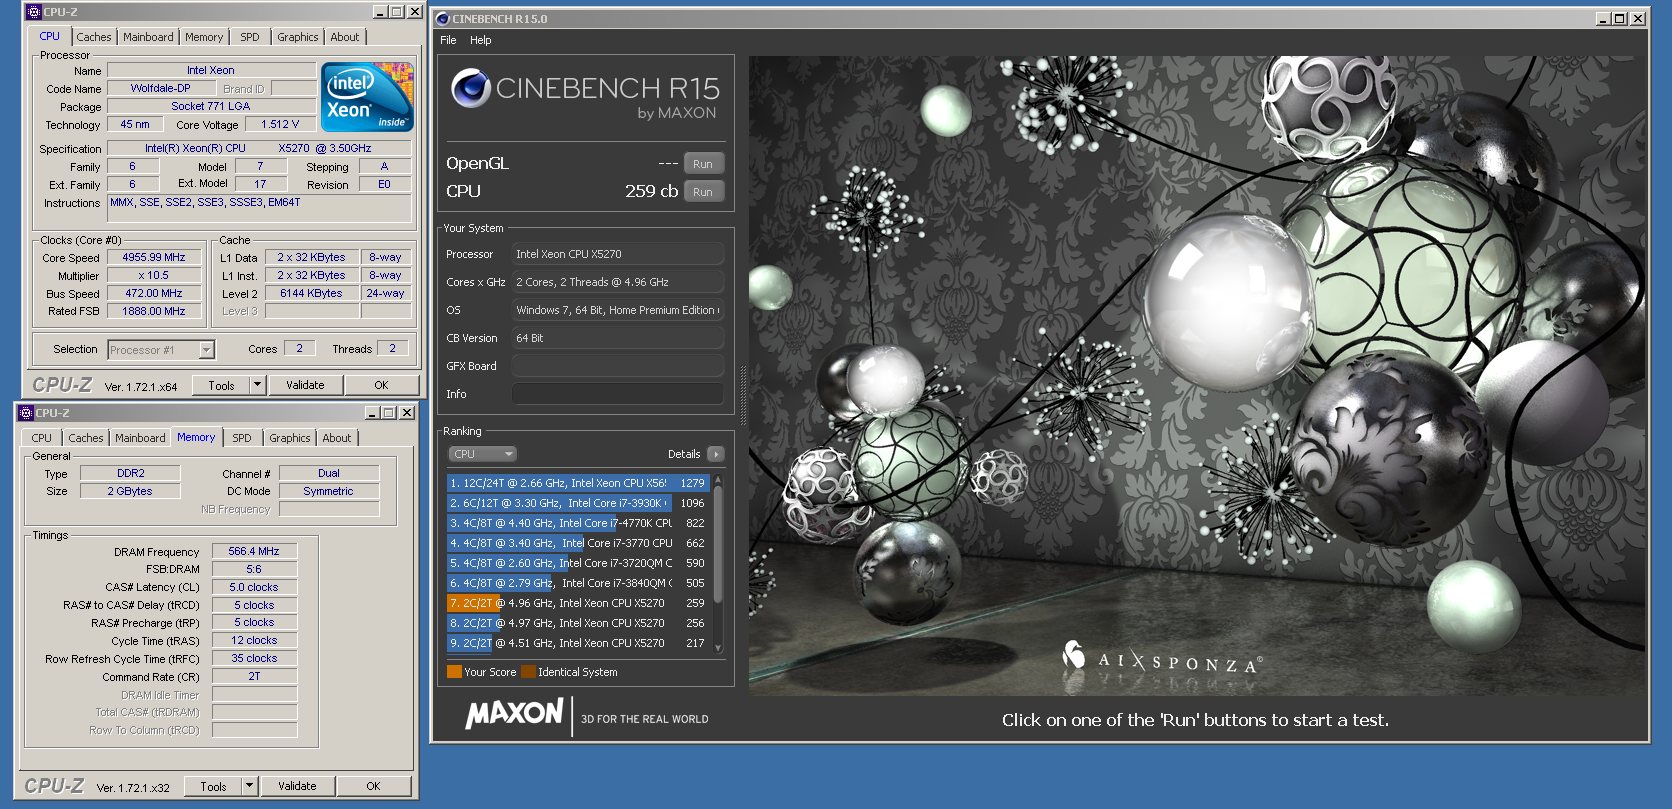Click Validate in bottom CPU-Z window
The image size is (1672, 809).
(297, 786)
